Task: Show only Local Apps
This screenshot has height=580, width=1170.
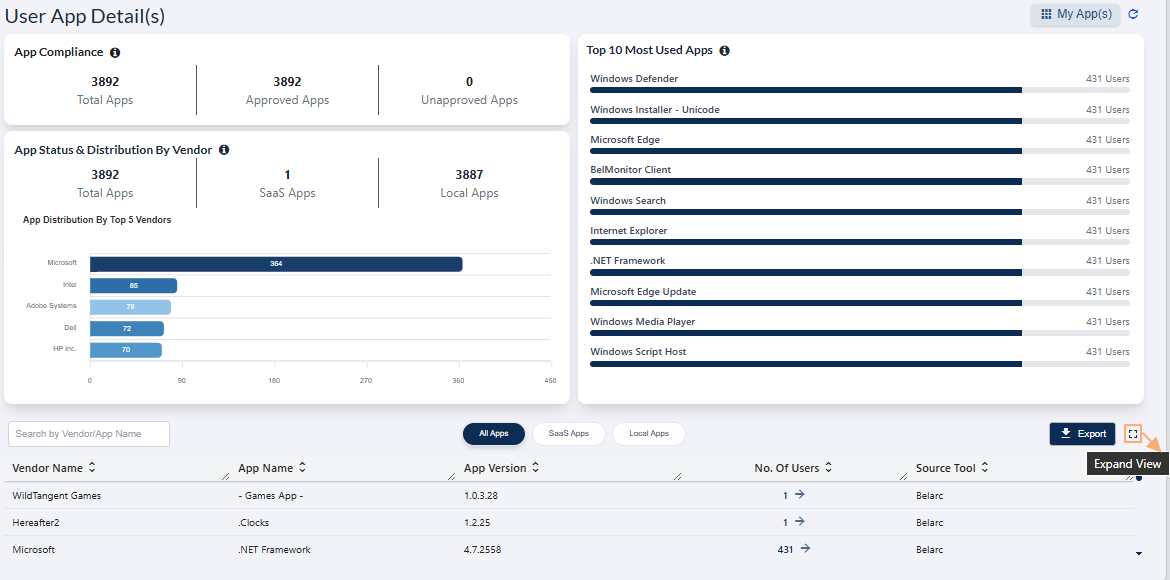Action: click(x=648, y=434)
